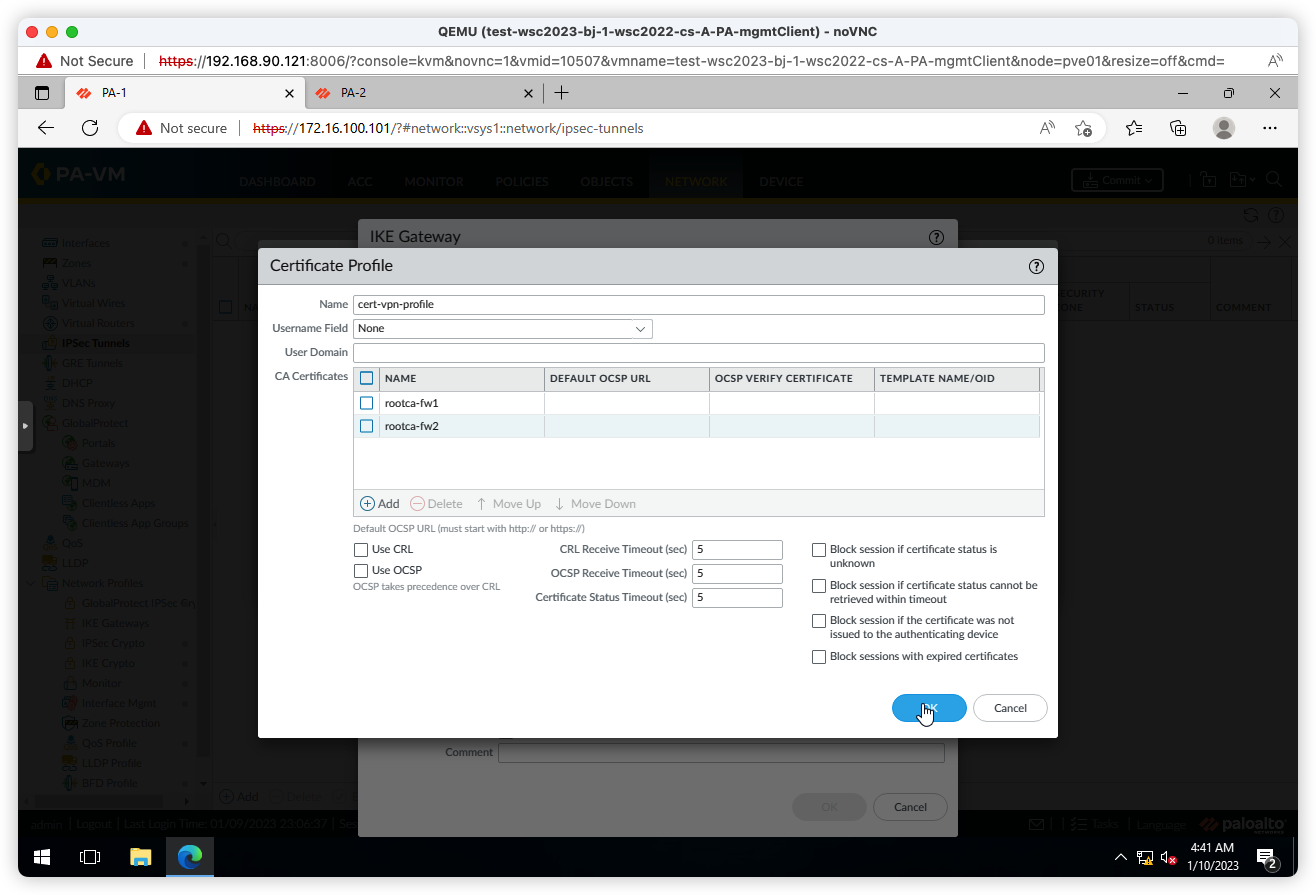The image size is (1316, 895).
Task: Open Windows Start menu
Action: pos(42,857)
